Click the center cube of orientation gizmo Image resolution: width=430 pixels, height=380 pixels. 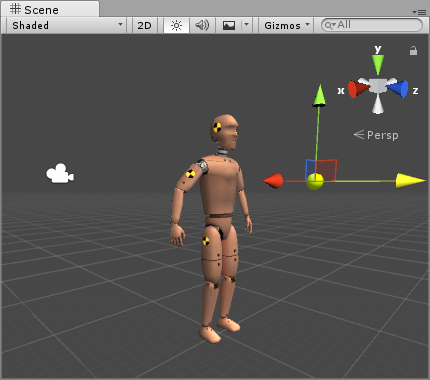point(378,86)
